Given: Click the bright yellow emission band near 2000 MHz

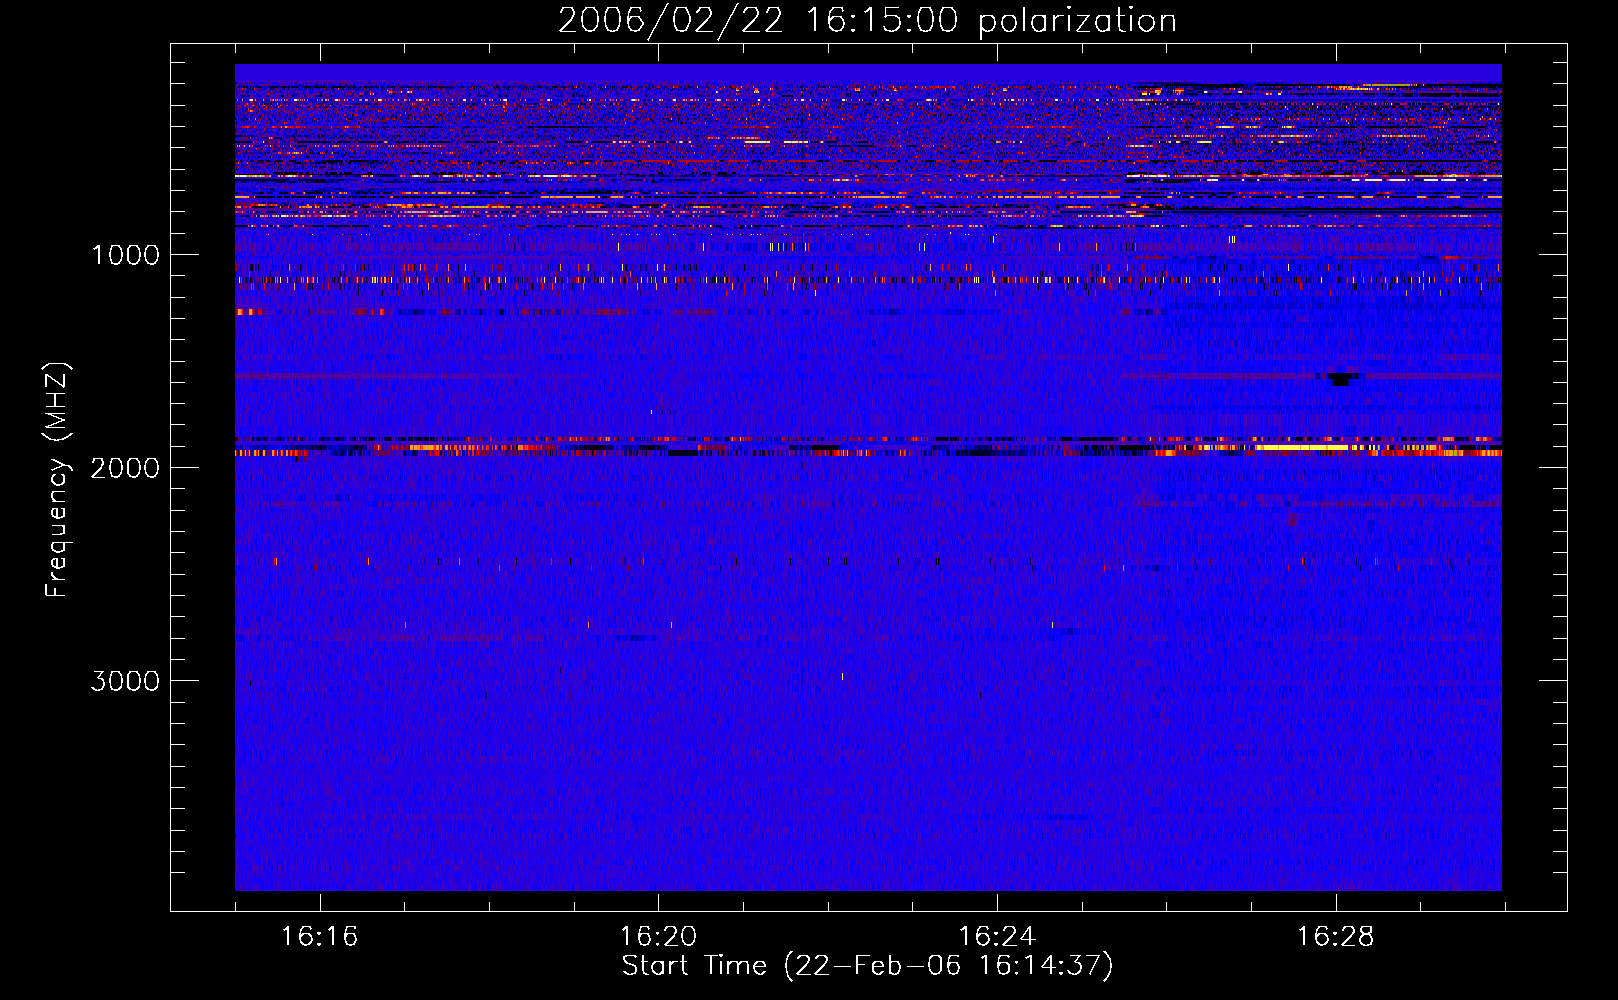Looking at the screenshot, I should 1300,448.
